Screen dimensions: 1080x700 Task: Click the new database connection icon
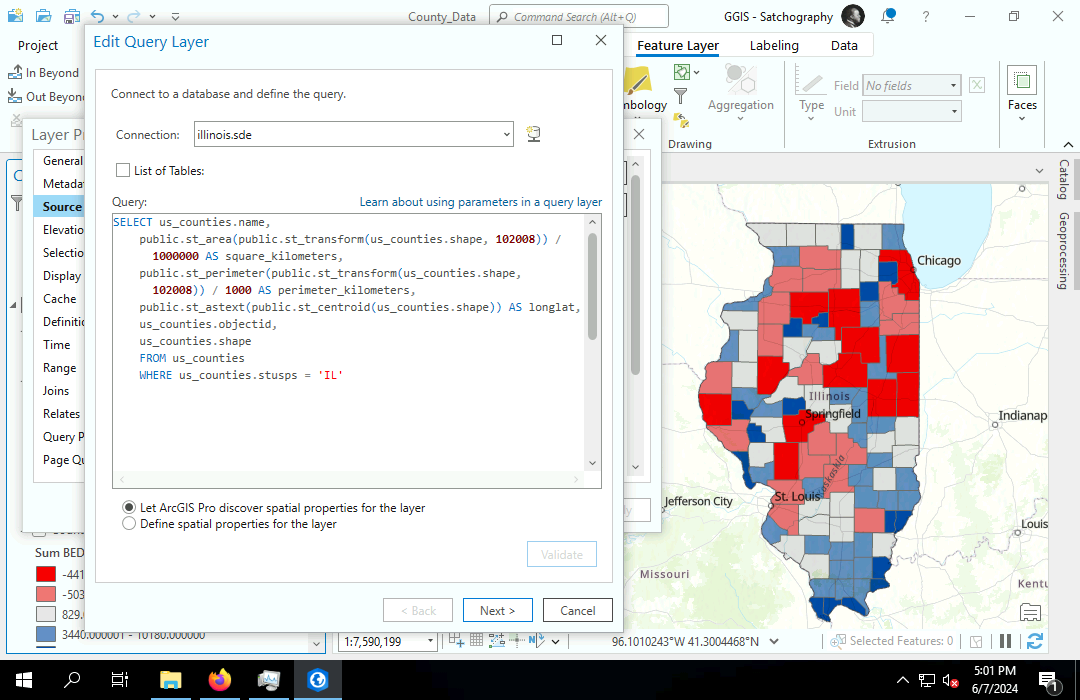[534, 134]
